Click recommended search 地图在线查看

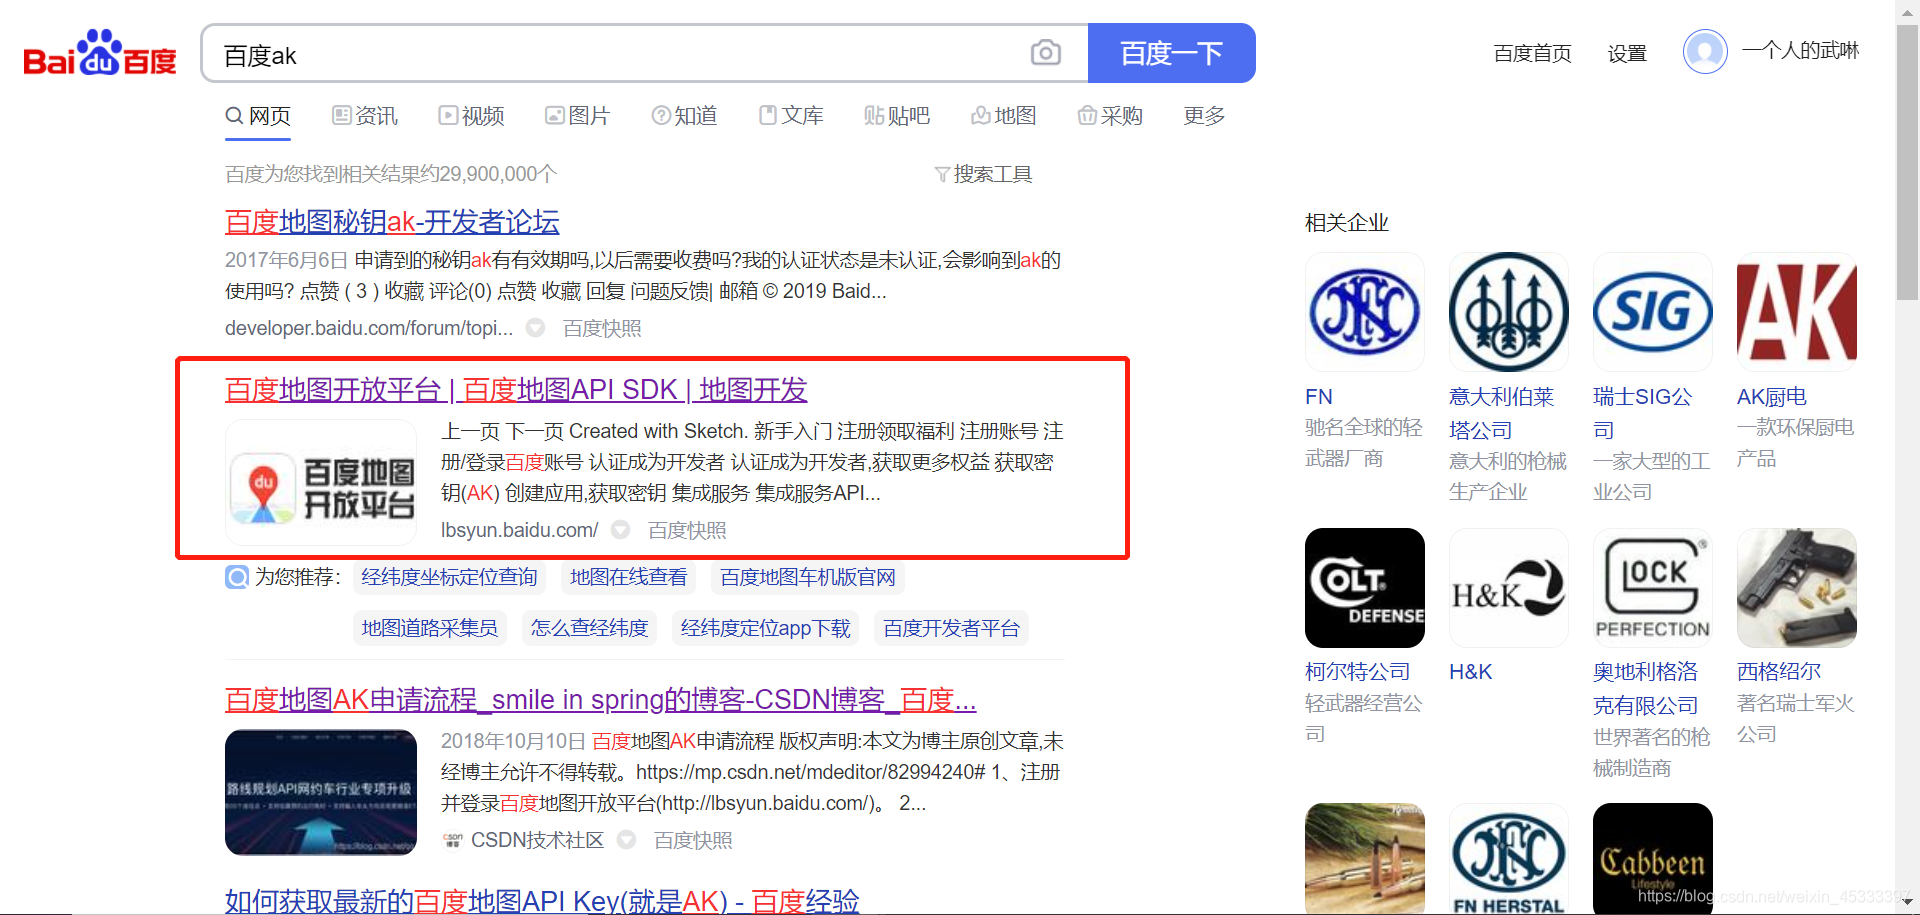[628, 577]
